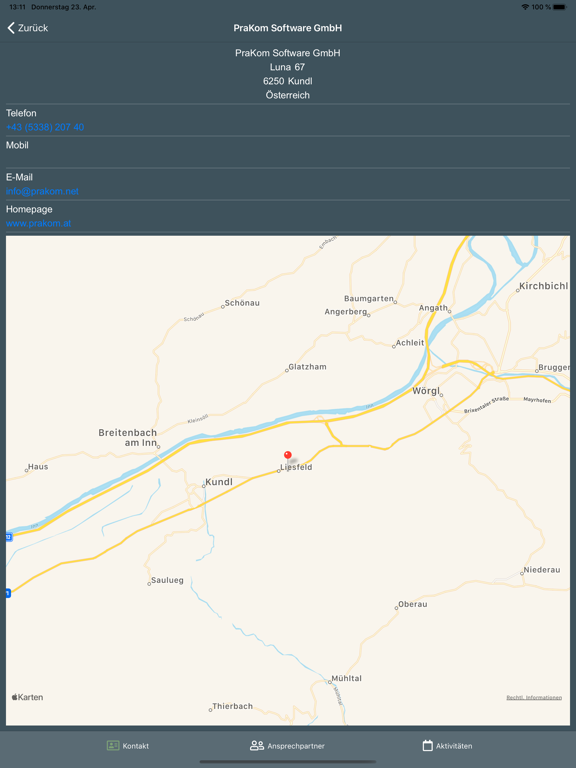Tap Achleit label on the map

[x=410, y=343]
